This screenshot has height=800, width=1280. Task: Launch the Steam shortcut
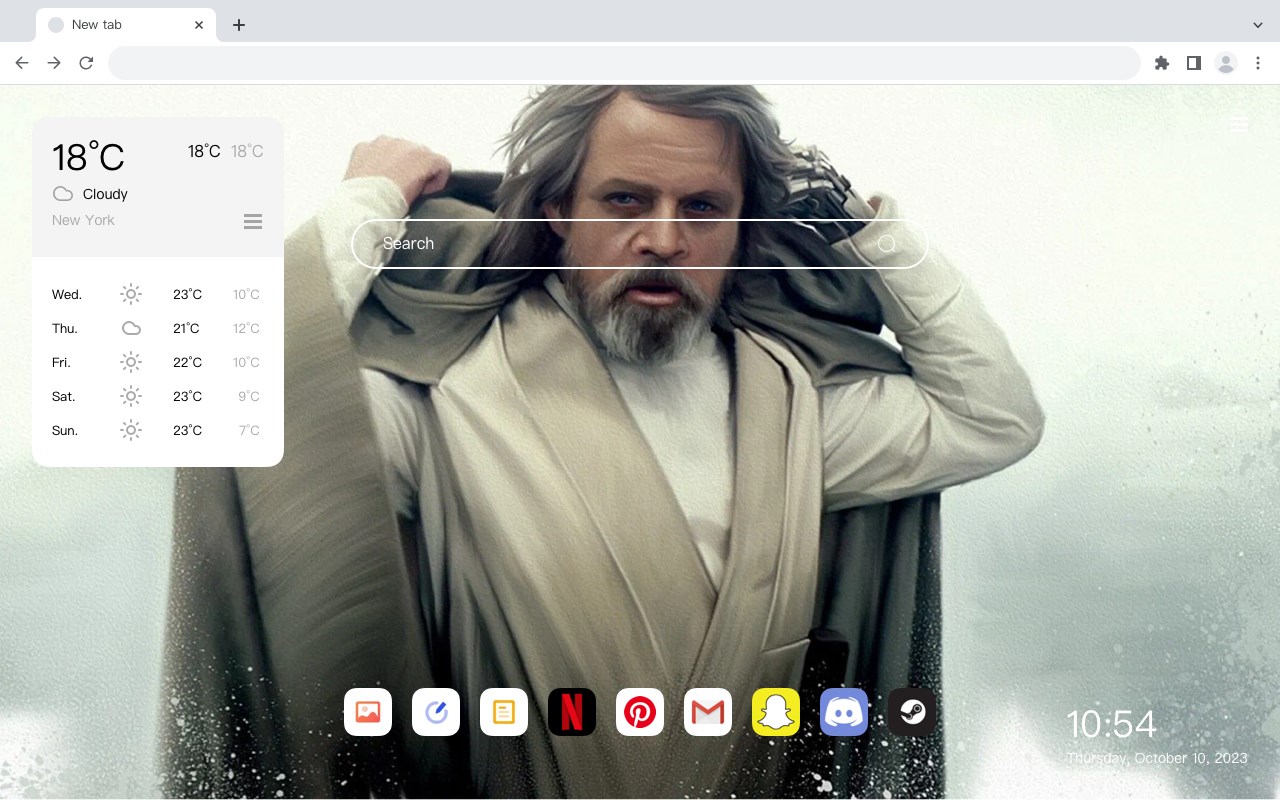[912, 712]
